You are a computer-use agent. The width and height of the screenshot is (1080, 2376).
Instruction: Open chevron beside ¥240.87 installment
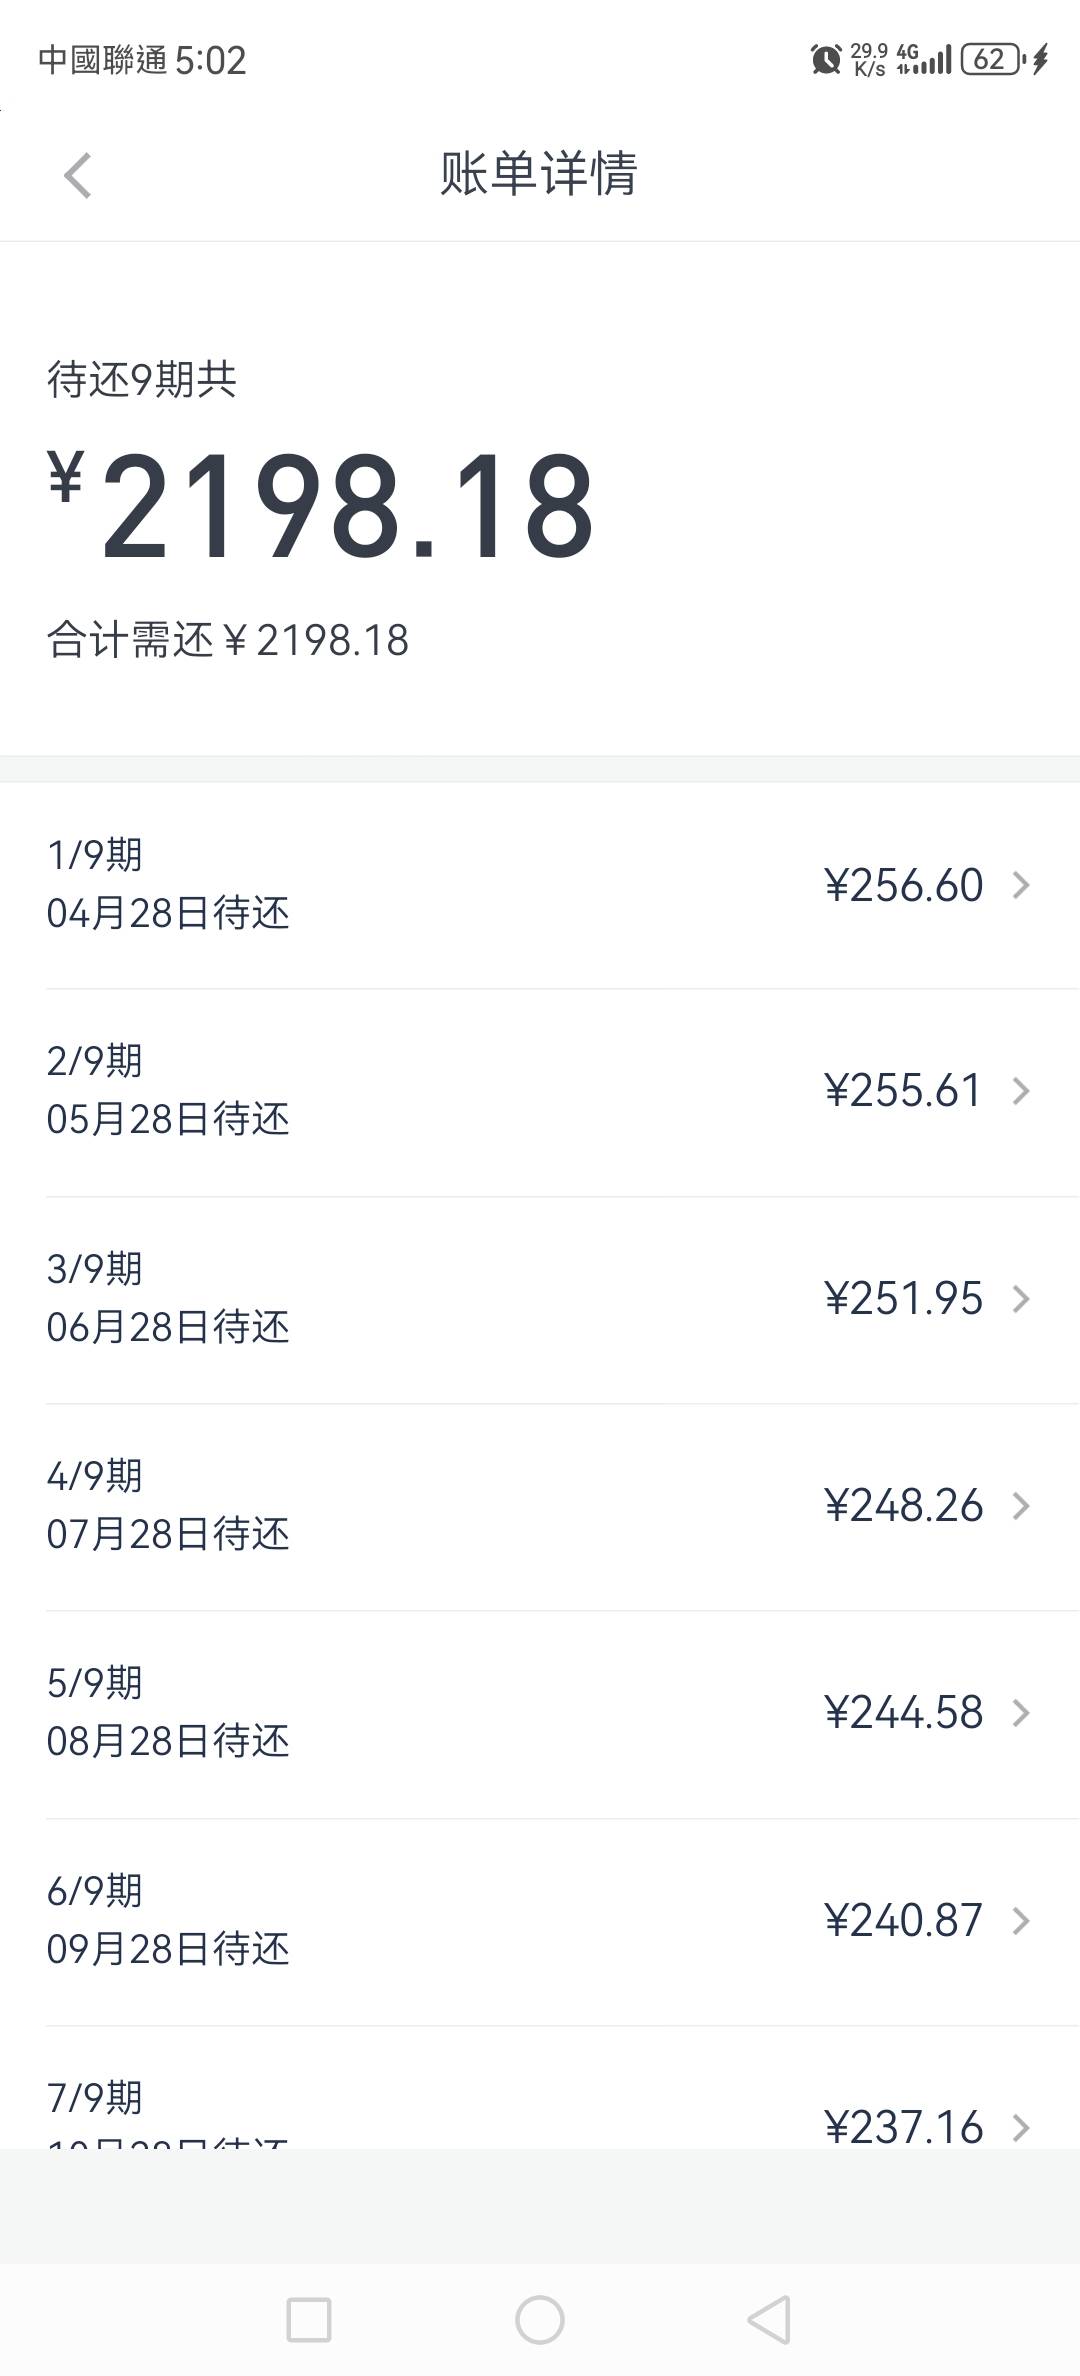pos(1020,1921)
